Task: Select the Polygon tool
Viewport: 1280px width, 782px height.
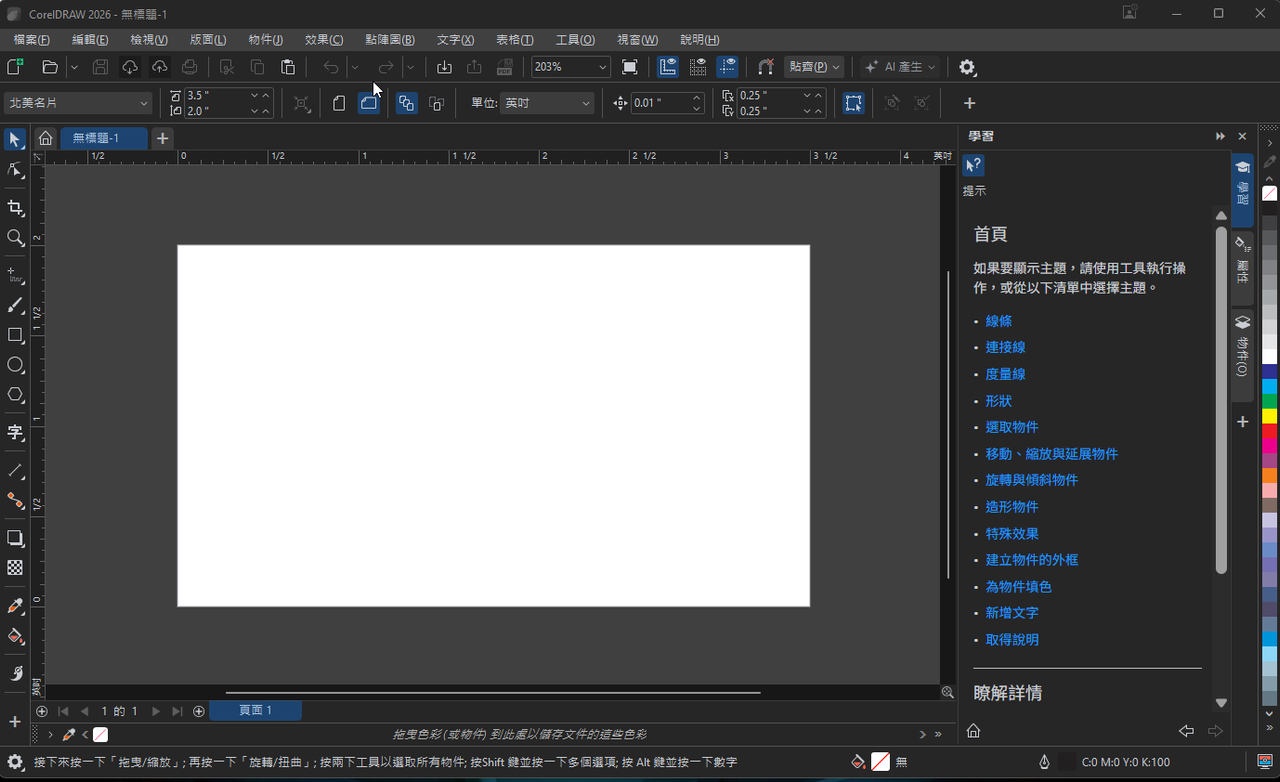Action: coord(15,395)
